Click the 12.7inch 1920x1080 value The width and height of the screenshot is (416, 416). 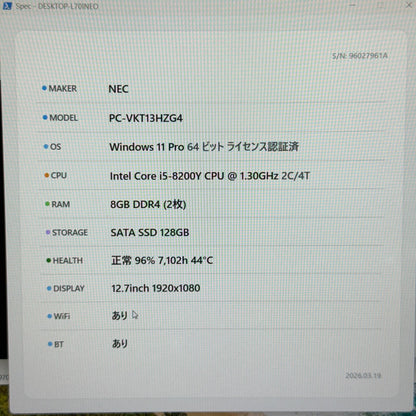point(156,288)
